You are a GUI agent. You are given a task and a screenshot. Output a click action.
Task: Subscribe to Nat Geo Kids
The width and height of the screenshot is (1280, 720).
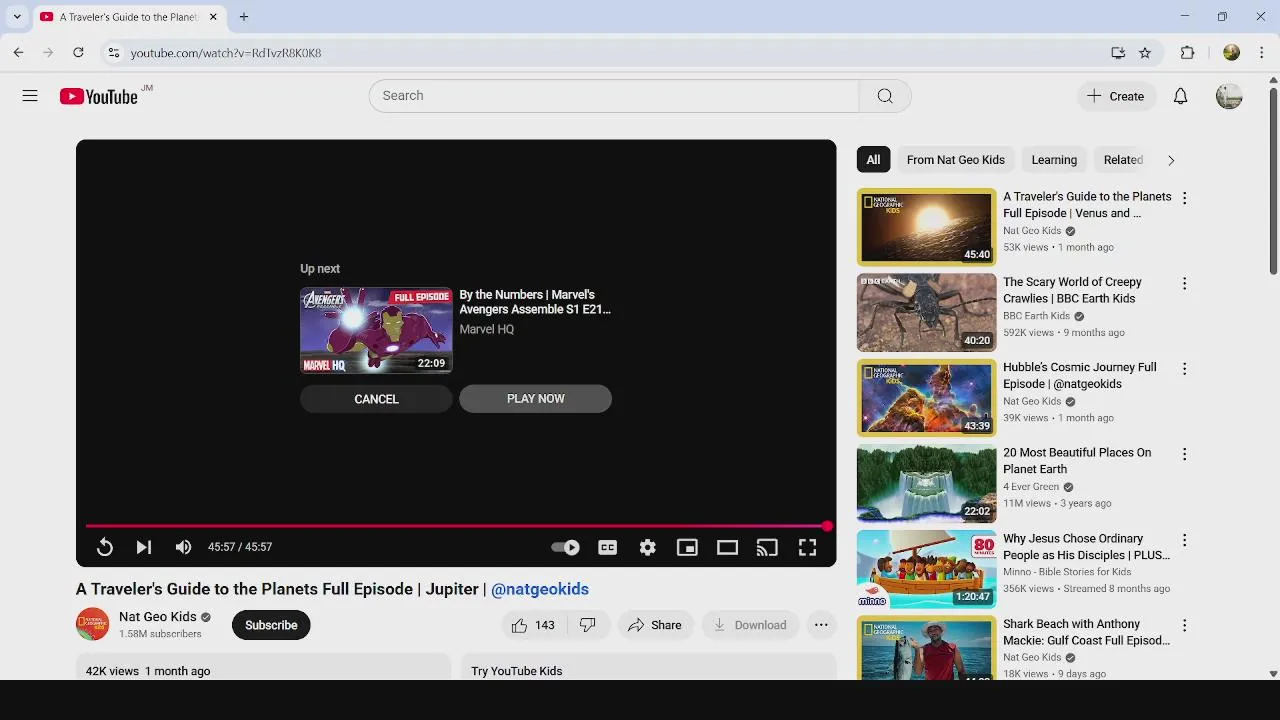[271, 625]
